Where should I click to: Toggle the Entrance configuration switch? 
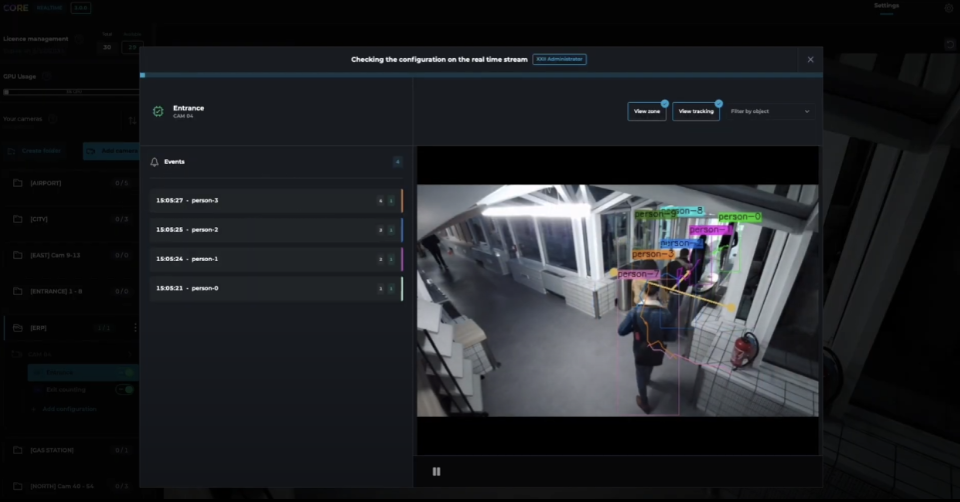click(126, 372)
